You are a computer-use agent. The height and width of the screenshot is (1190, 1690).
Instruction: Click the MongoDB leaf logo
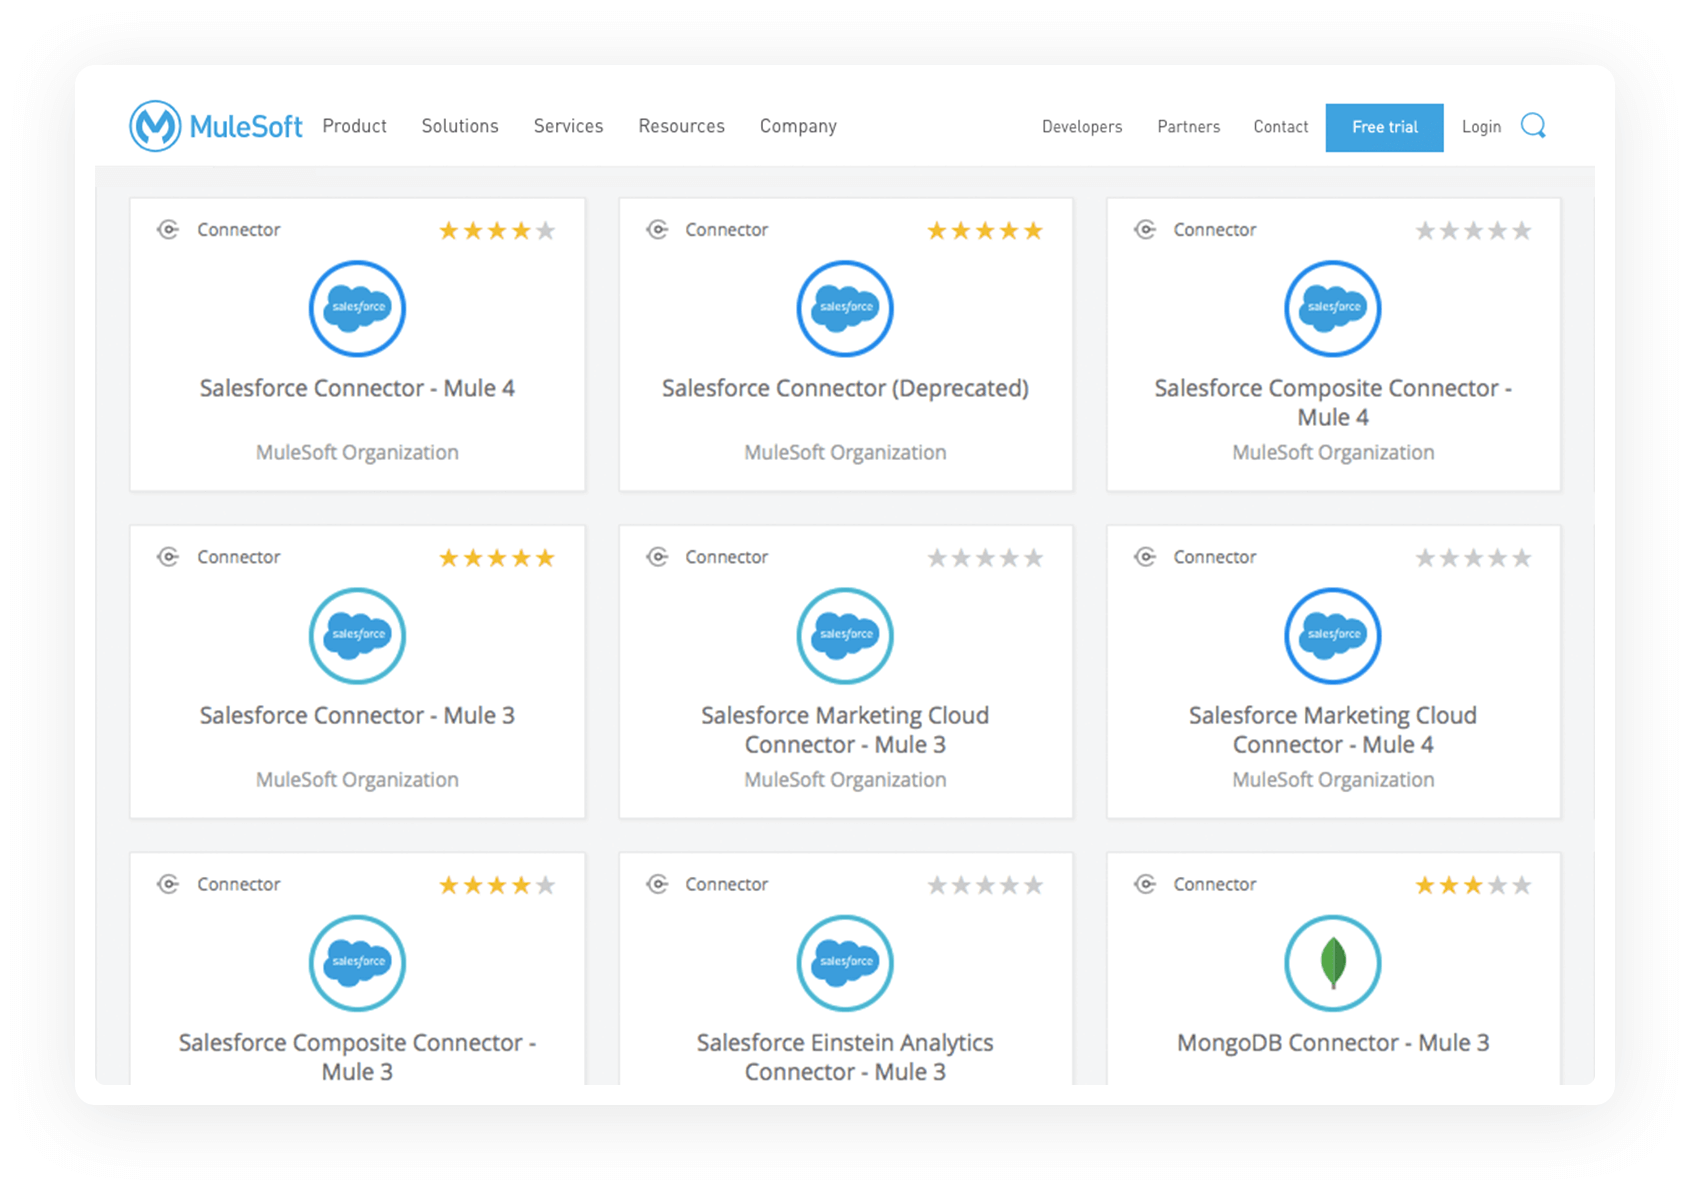[x=1333, y=962]
